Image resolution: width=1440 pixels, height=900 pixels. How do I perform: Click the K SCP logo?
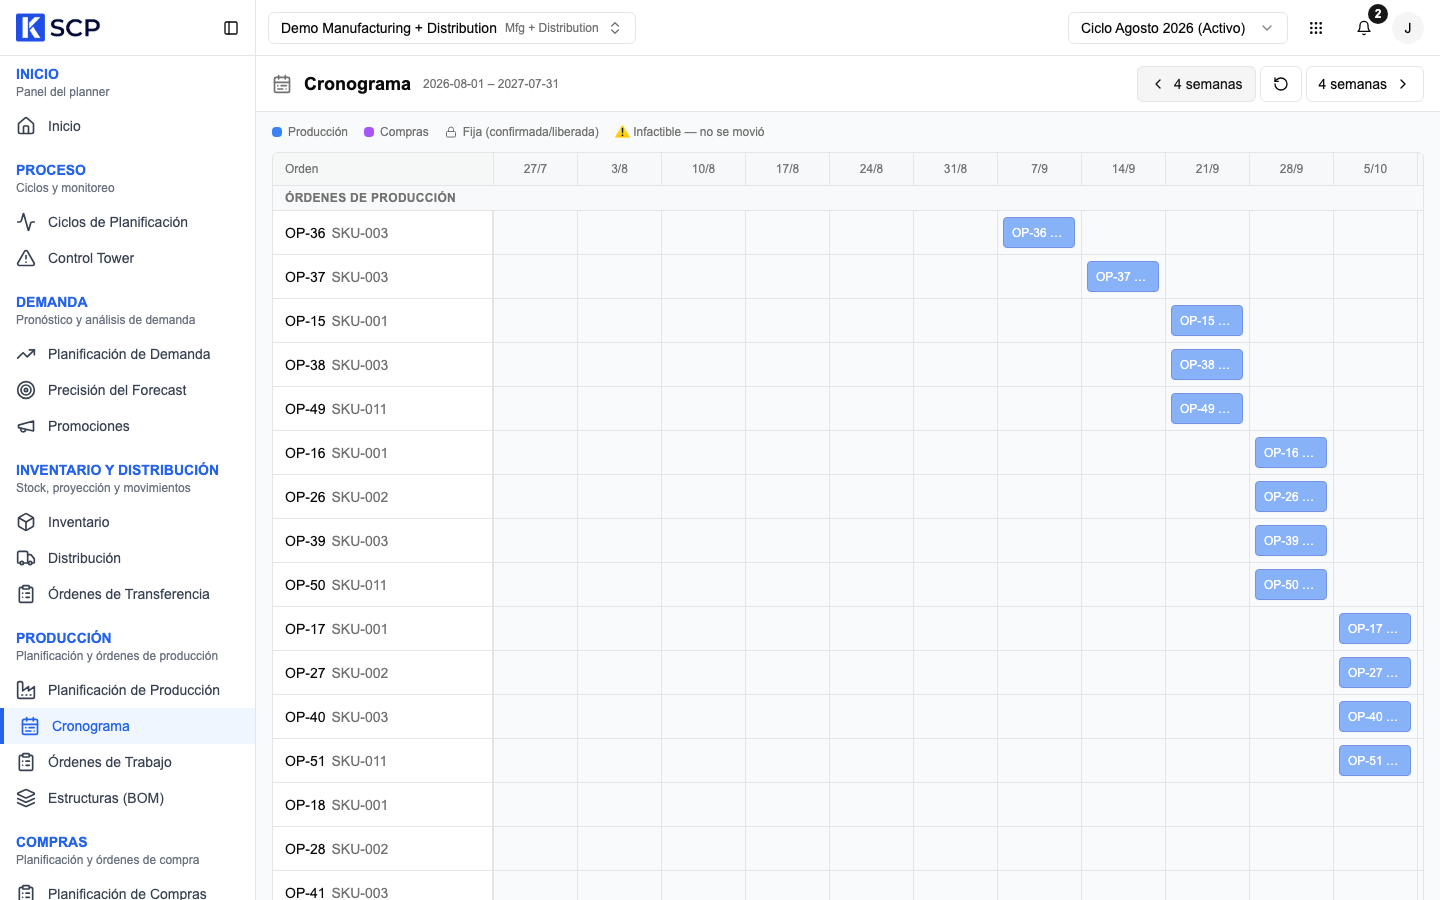[x=58, y=28]
